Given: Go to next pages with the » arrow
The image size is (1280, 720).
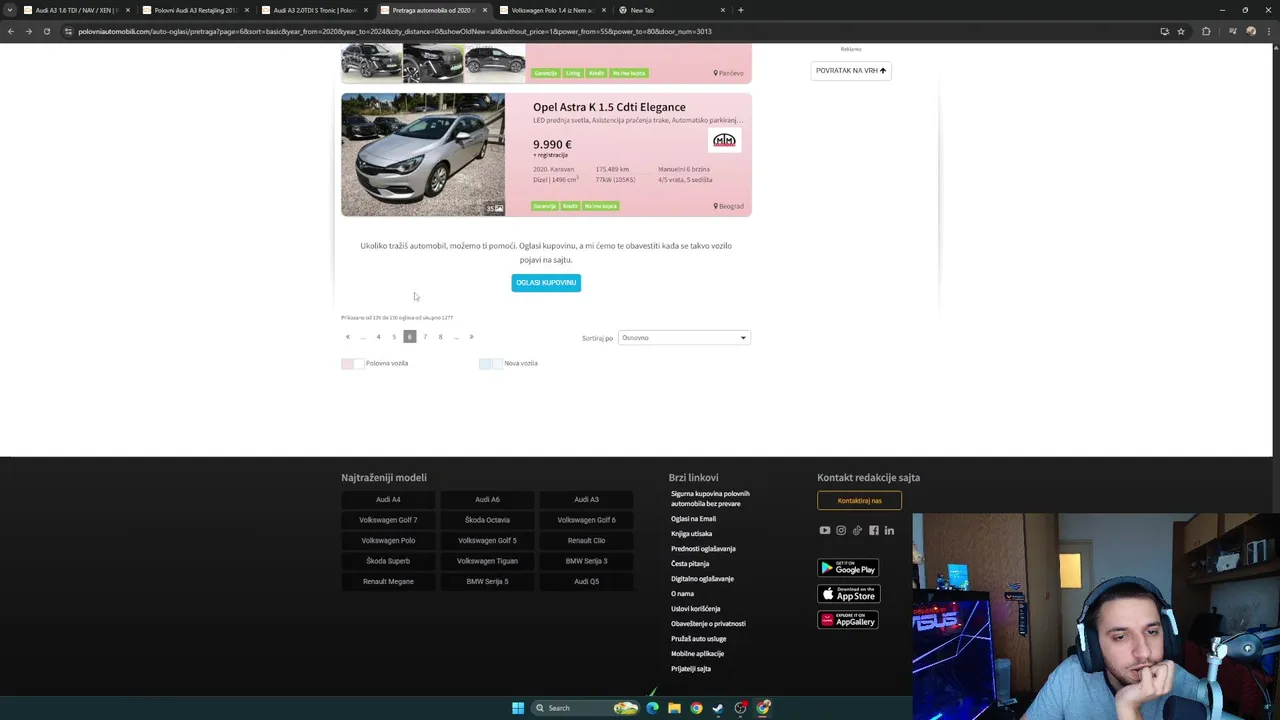Looking at the screenshot, I should click(x=471, y=337).
